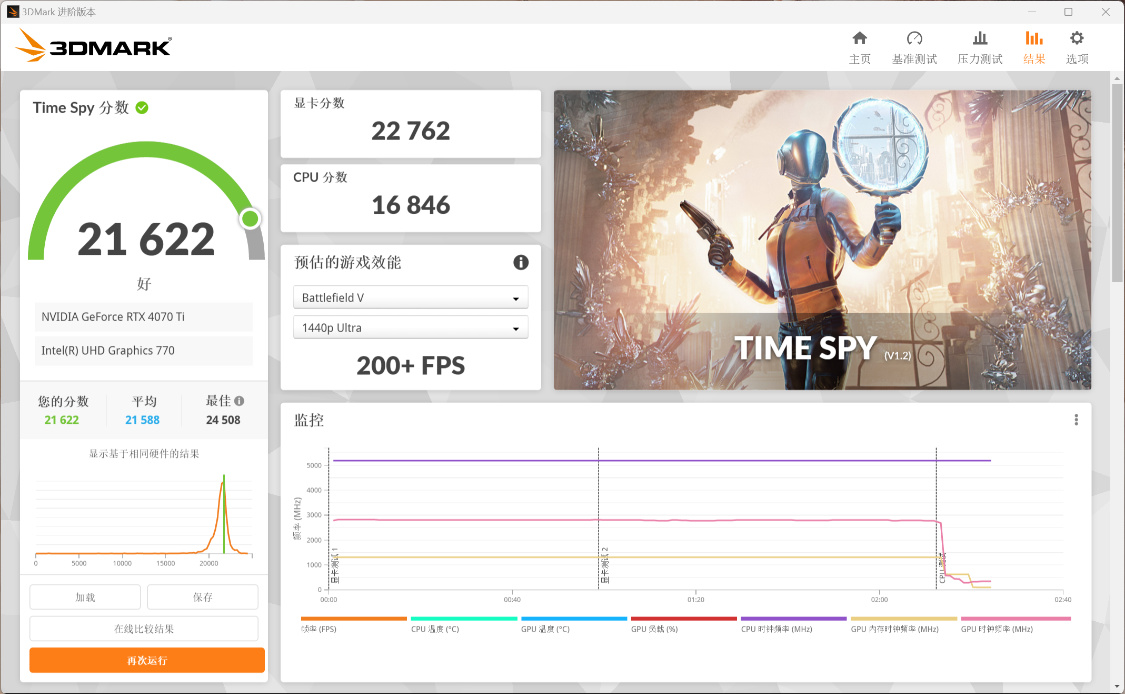Click the info icon next to 最佳
This screenshot has width=1125, height=694.
[239, 401]
